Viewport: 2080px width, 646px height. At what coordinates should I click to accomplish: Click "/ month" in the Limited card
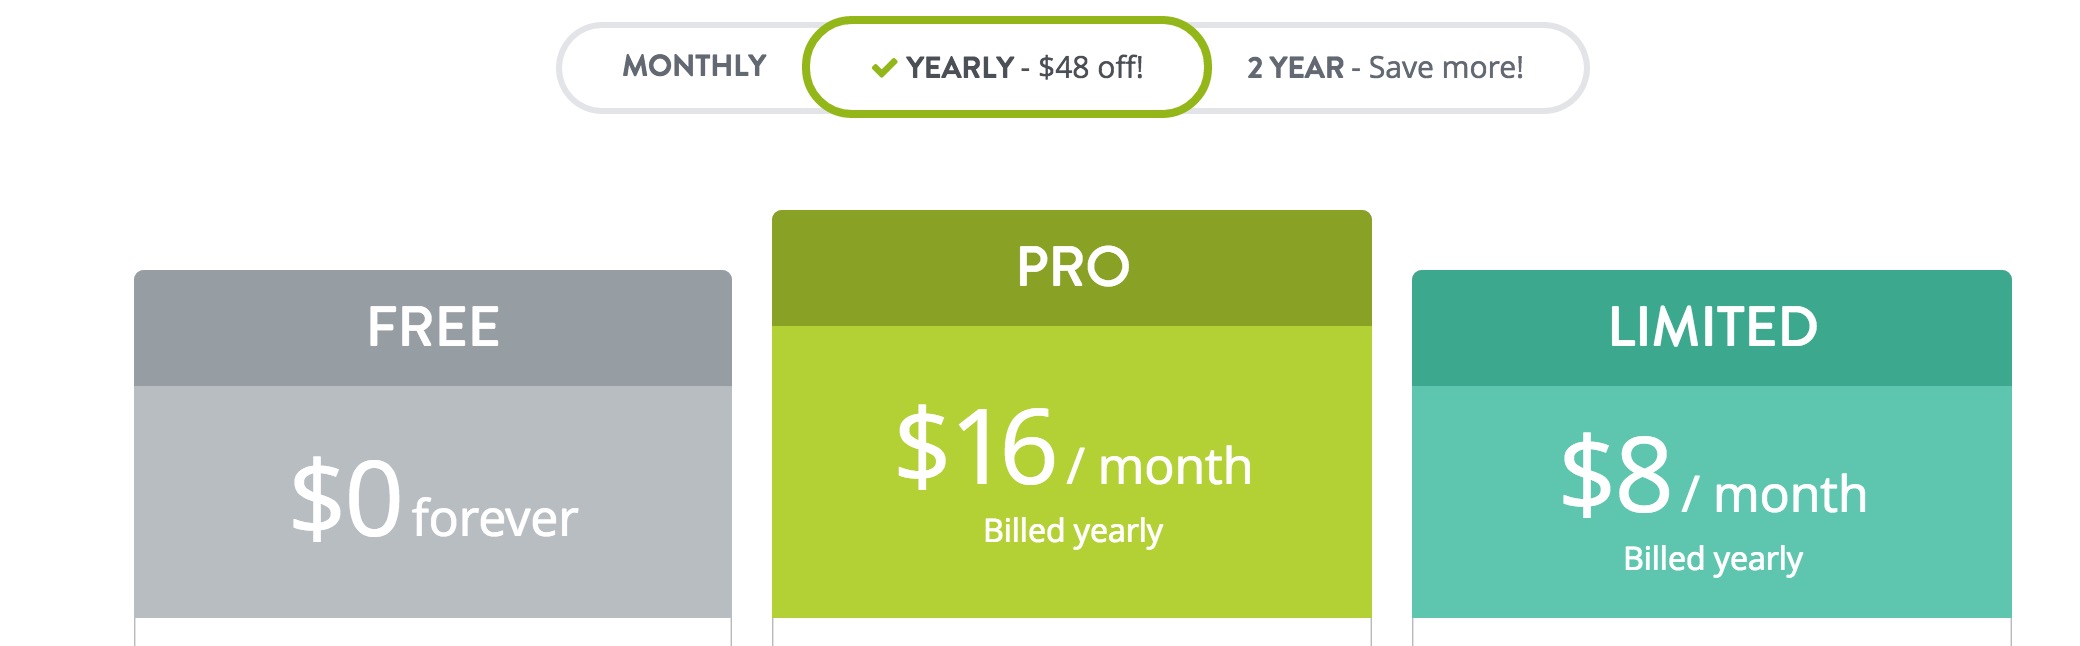click(1775, 495)
